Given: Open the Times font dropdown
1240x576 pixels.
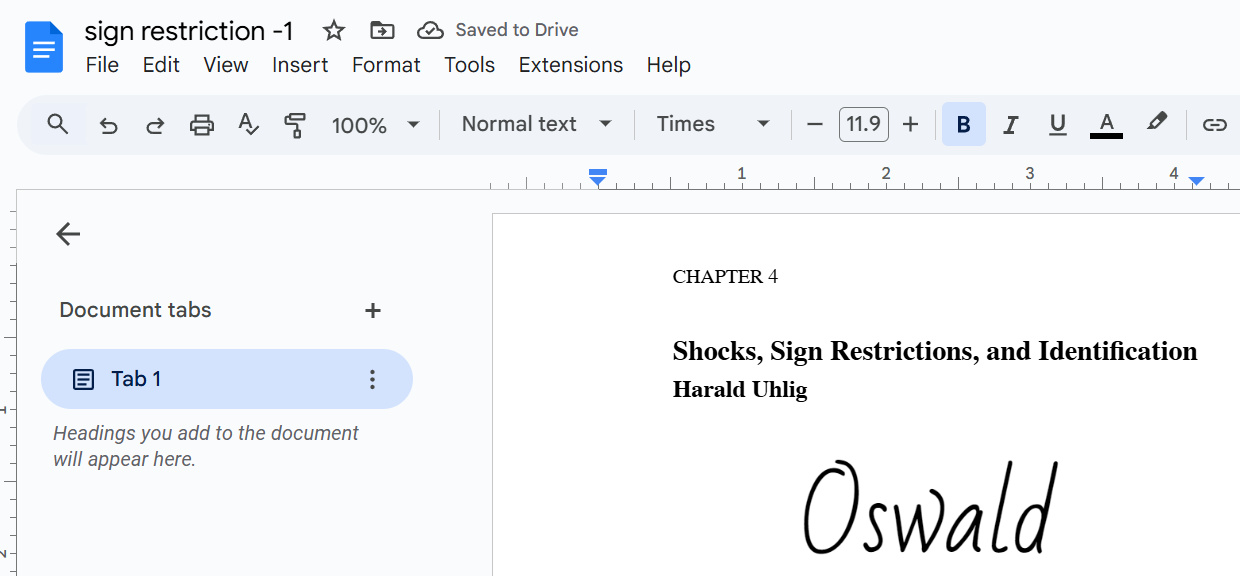Looking at the screenshot, I should (712, 123).
